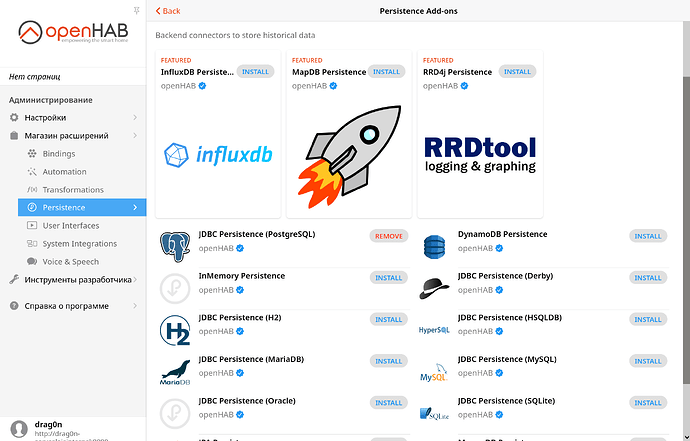Install JDBC Persistence (H2)

pyautogui.click(x=389, y=320)
